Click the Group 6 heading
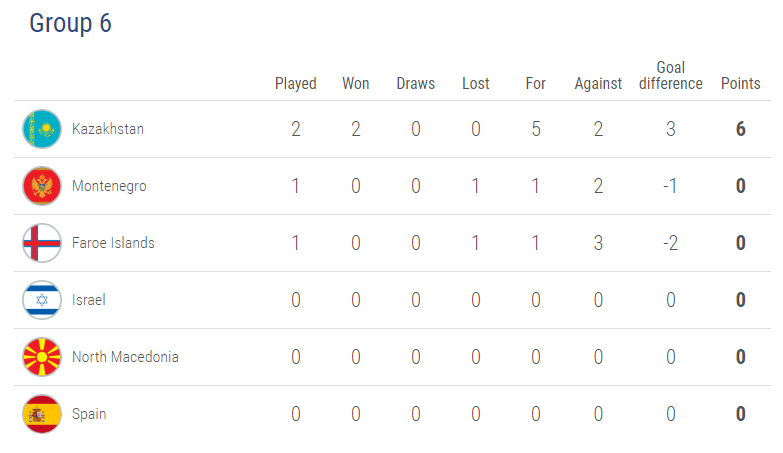 click(x=70, y=23)
